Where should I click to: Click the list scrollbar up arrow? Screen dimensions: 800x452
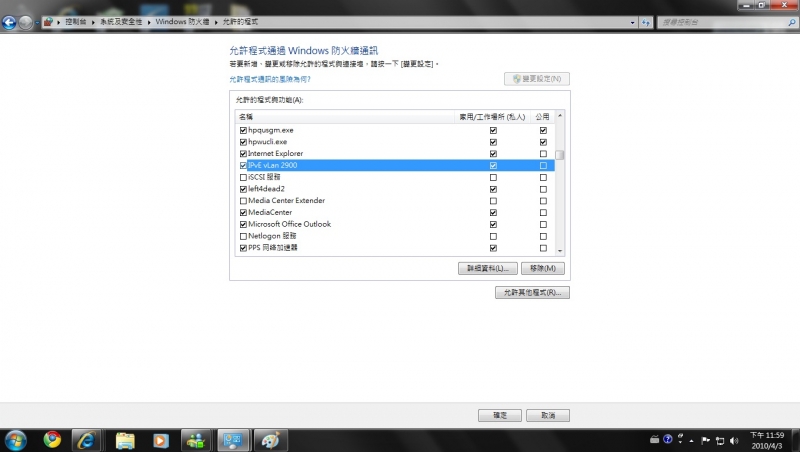pos(560,116)
